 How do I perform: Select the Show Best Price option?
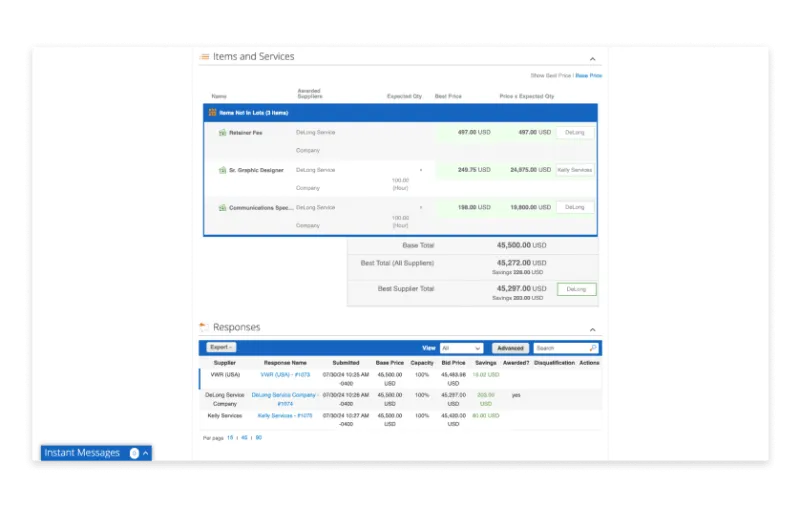[x=551, y=75]
